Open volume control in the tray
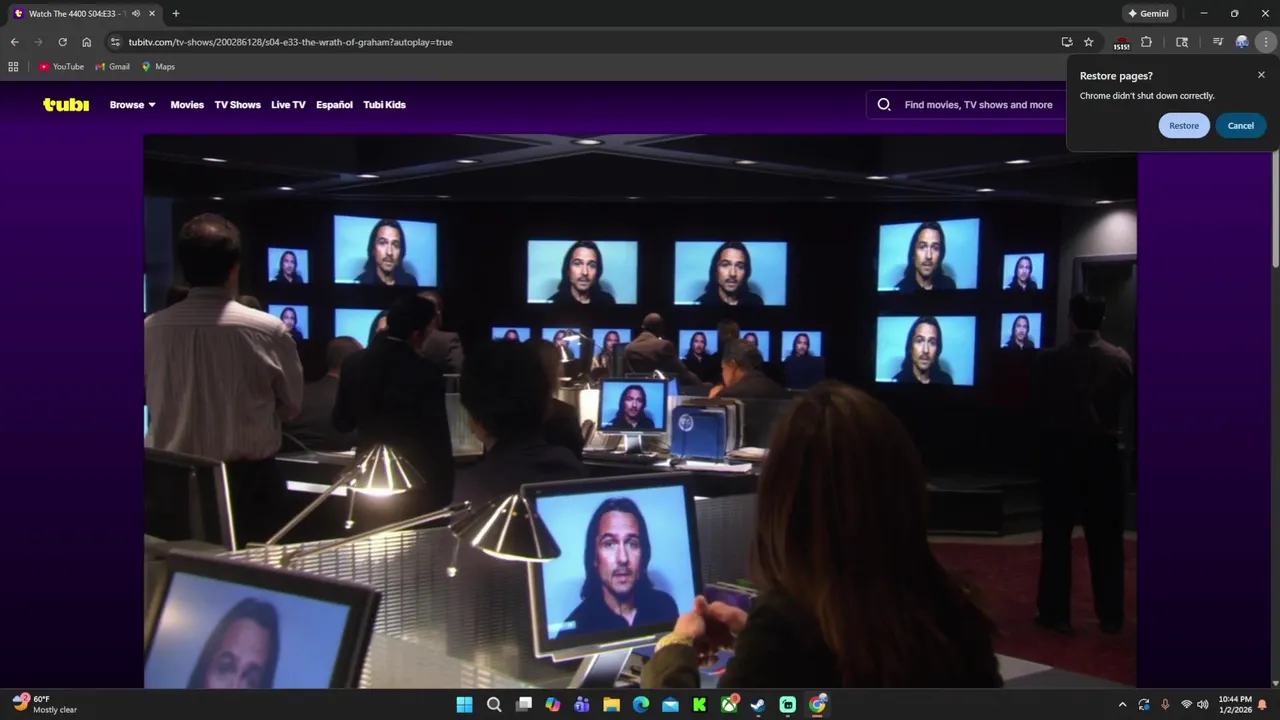Screen dimensions: 1280x720 coord(1202,705)
